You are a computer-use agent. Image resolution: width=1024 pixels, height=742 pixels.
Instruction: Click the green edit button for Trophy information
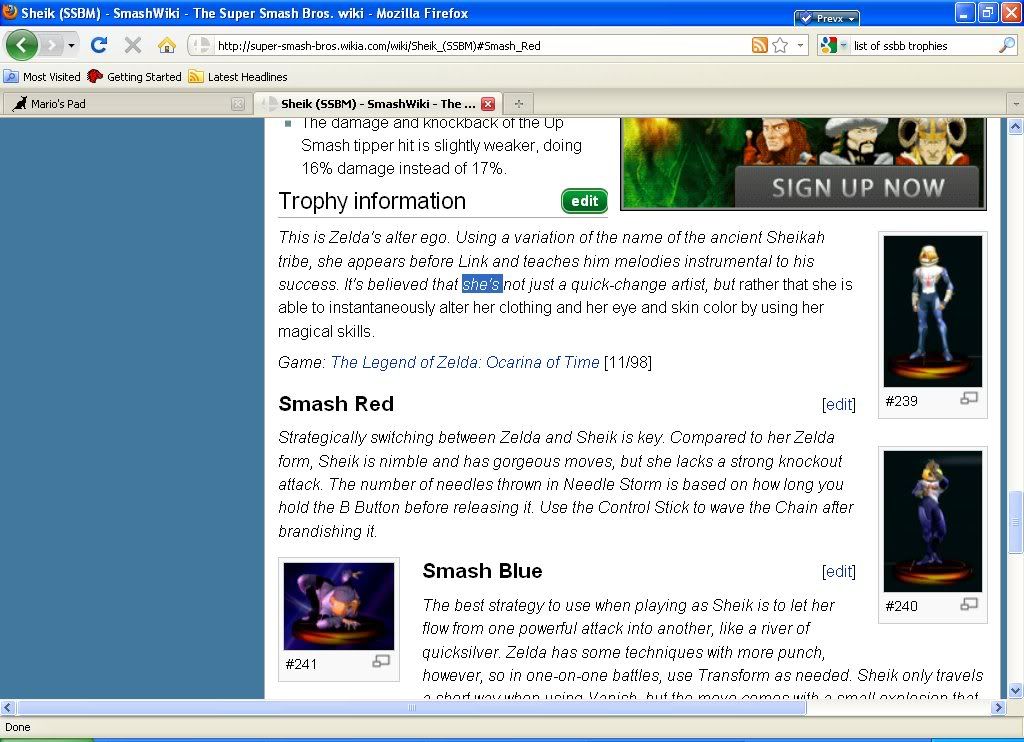[584, 201]
